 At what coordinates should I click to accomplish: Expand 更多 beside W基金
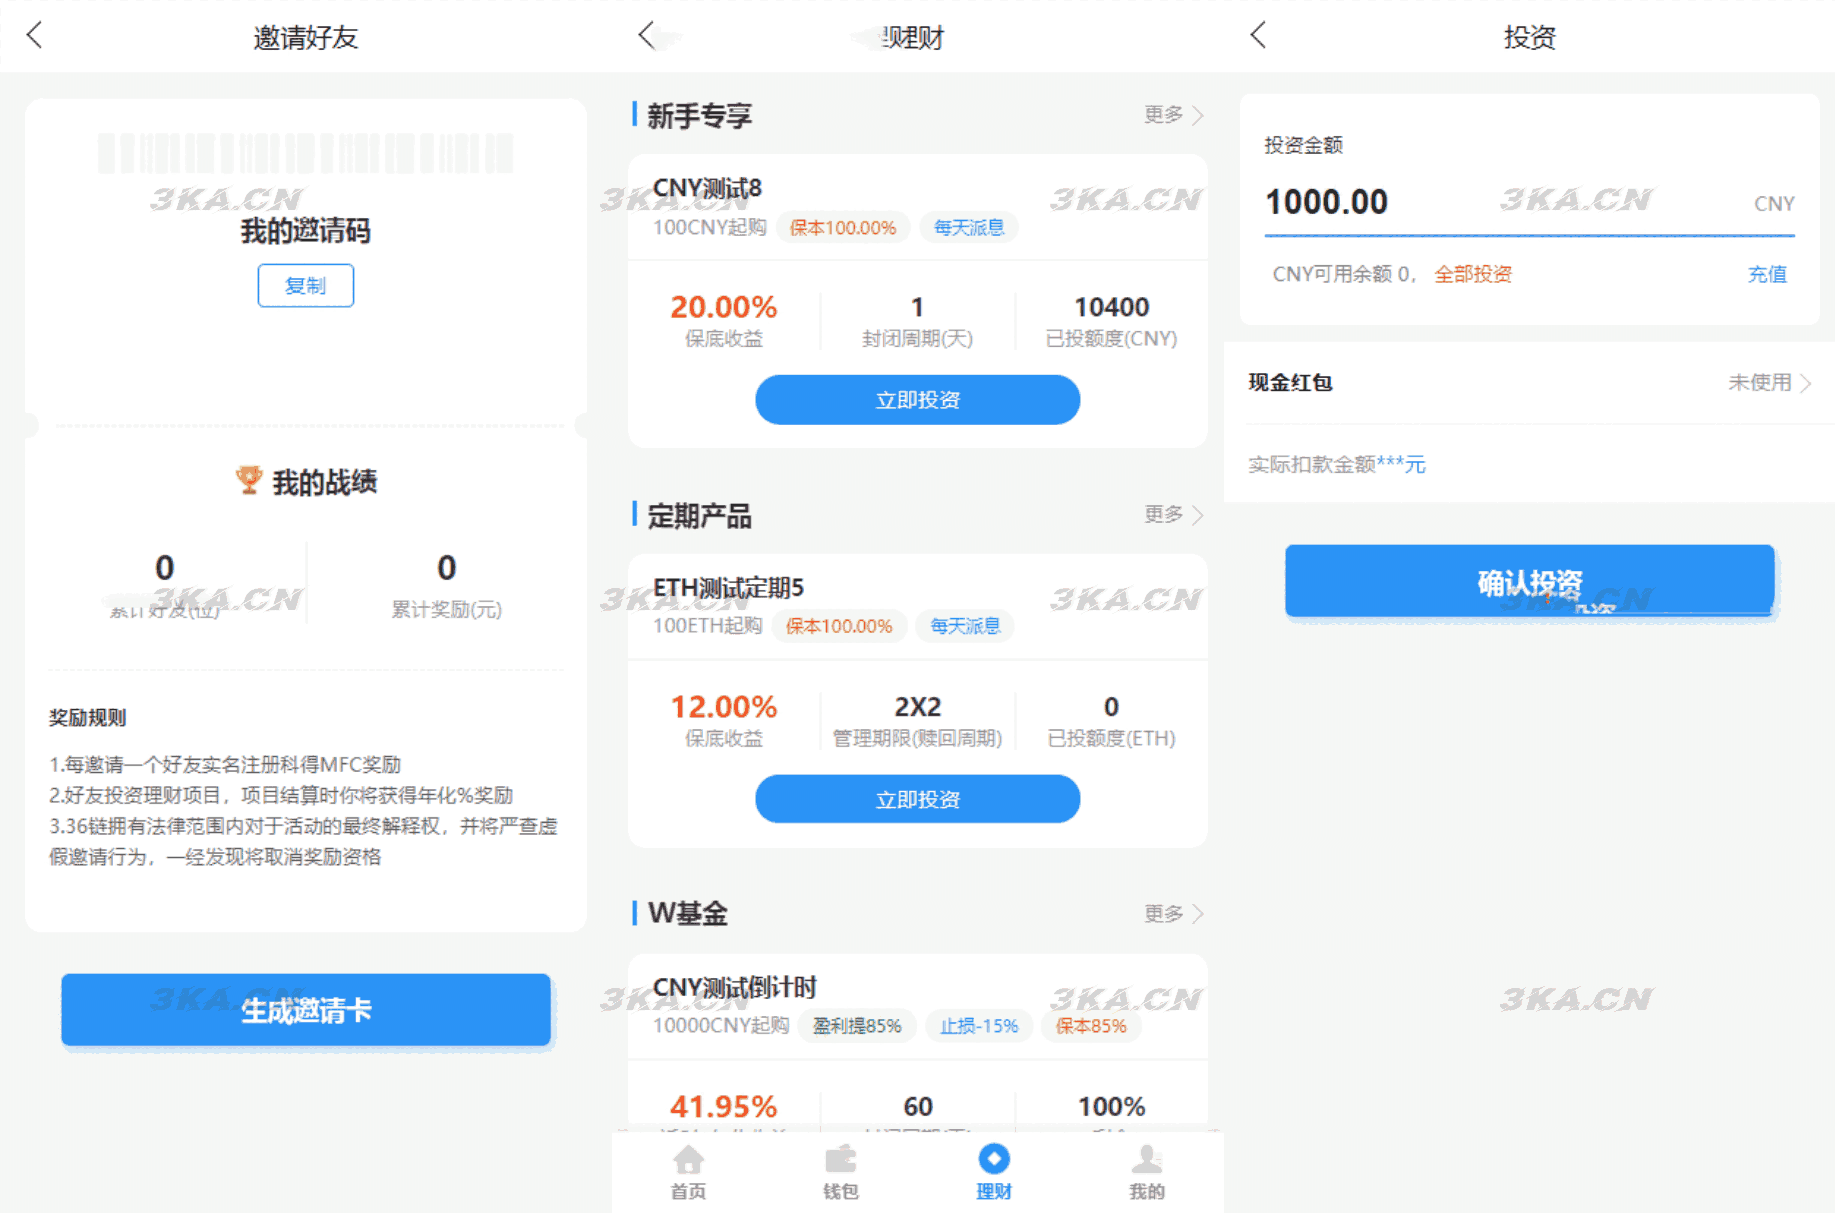[1165, 913]
